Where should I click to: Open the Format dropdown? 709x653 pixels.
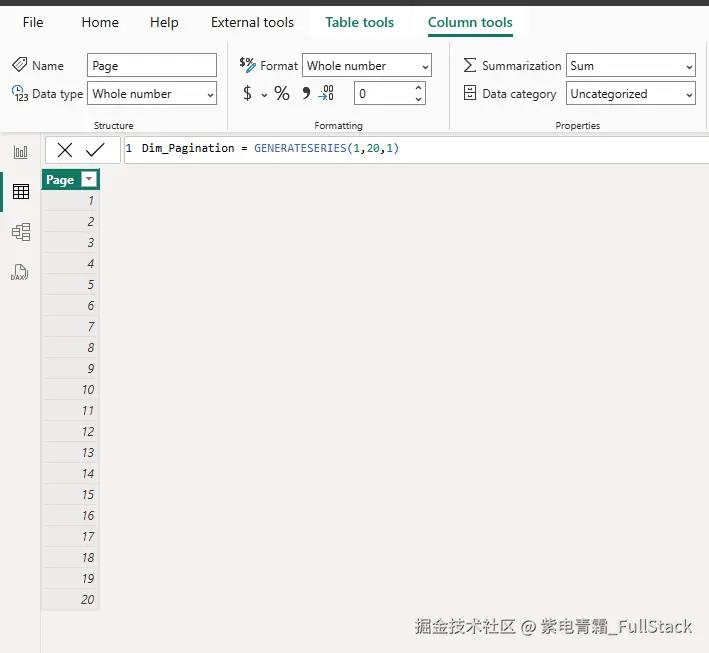pos(367,65)
